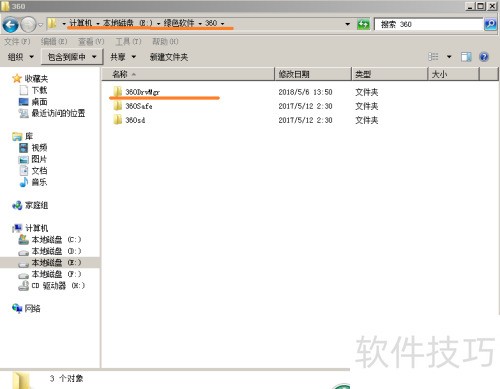Click the search magnifier icon
The width and height of the screenshot is (500, 389).
tap(490, 24)
